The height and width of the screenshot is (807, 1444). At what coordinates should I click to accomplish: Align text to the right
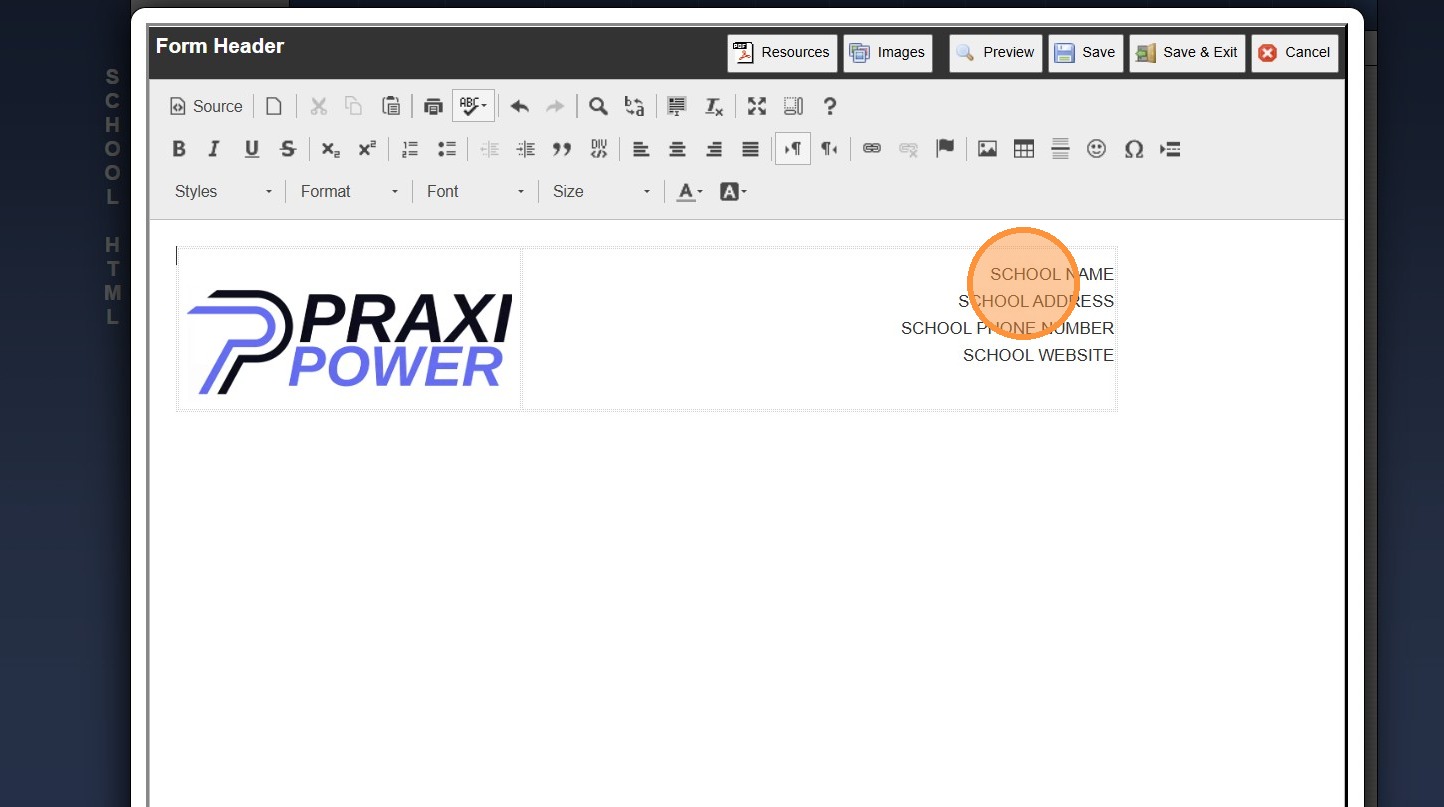714,149
